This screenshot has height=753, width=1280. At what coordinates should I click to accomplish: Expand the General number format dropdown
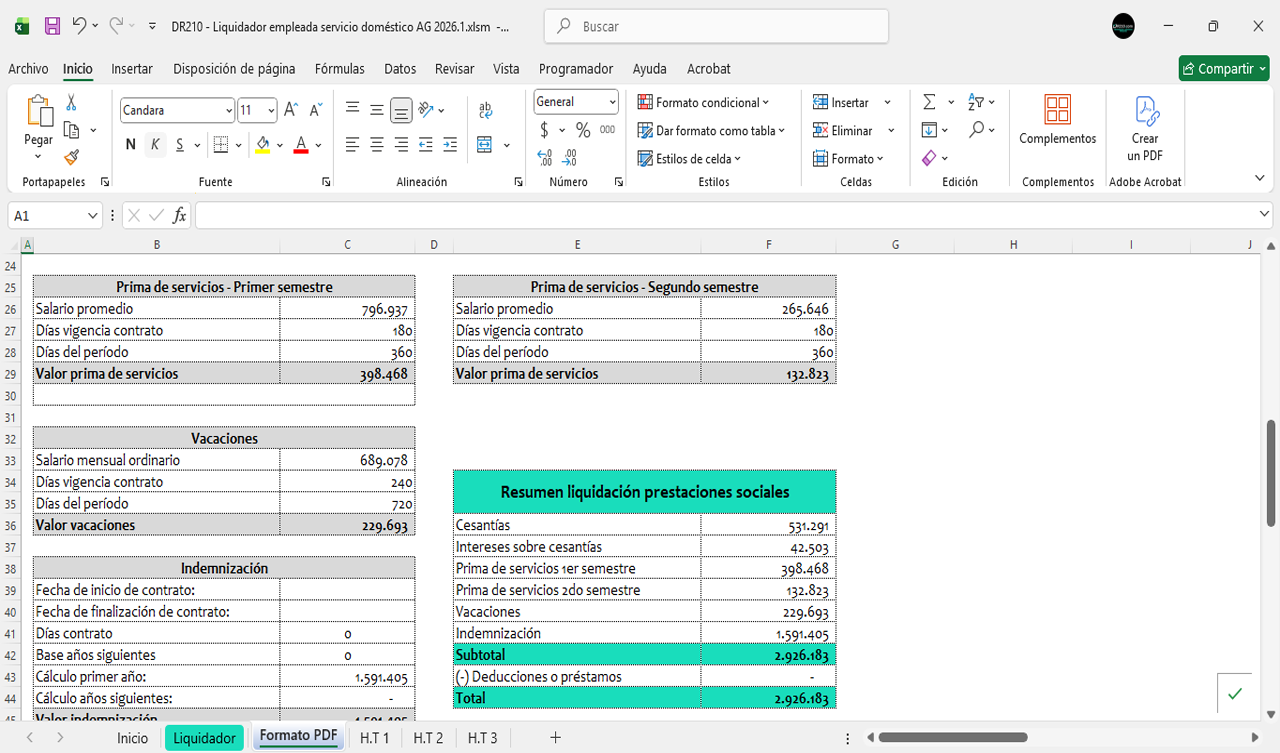tap(612, 102)
